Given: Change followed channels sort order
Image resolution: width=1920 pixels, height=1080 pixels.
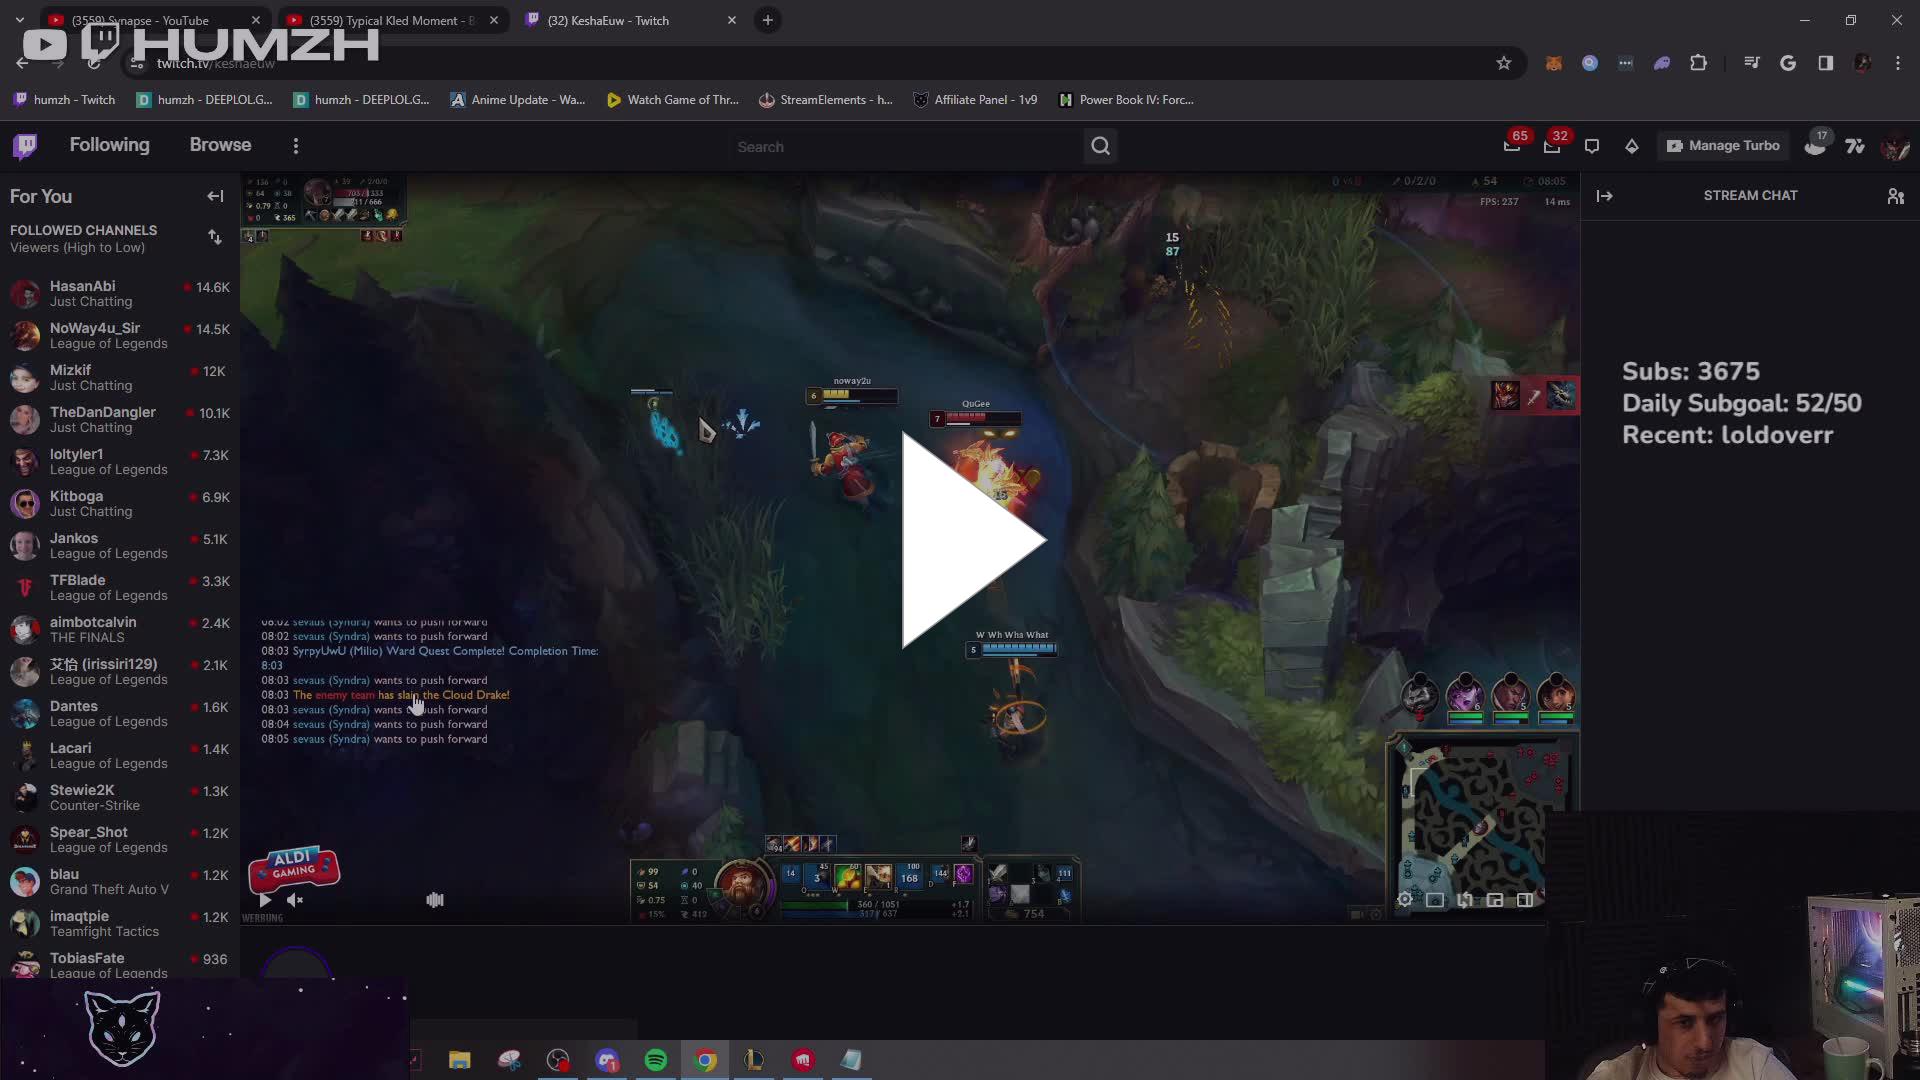Looking at the screenshot, I should coord(215,237).
